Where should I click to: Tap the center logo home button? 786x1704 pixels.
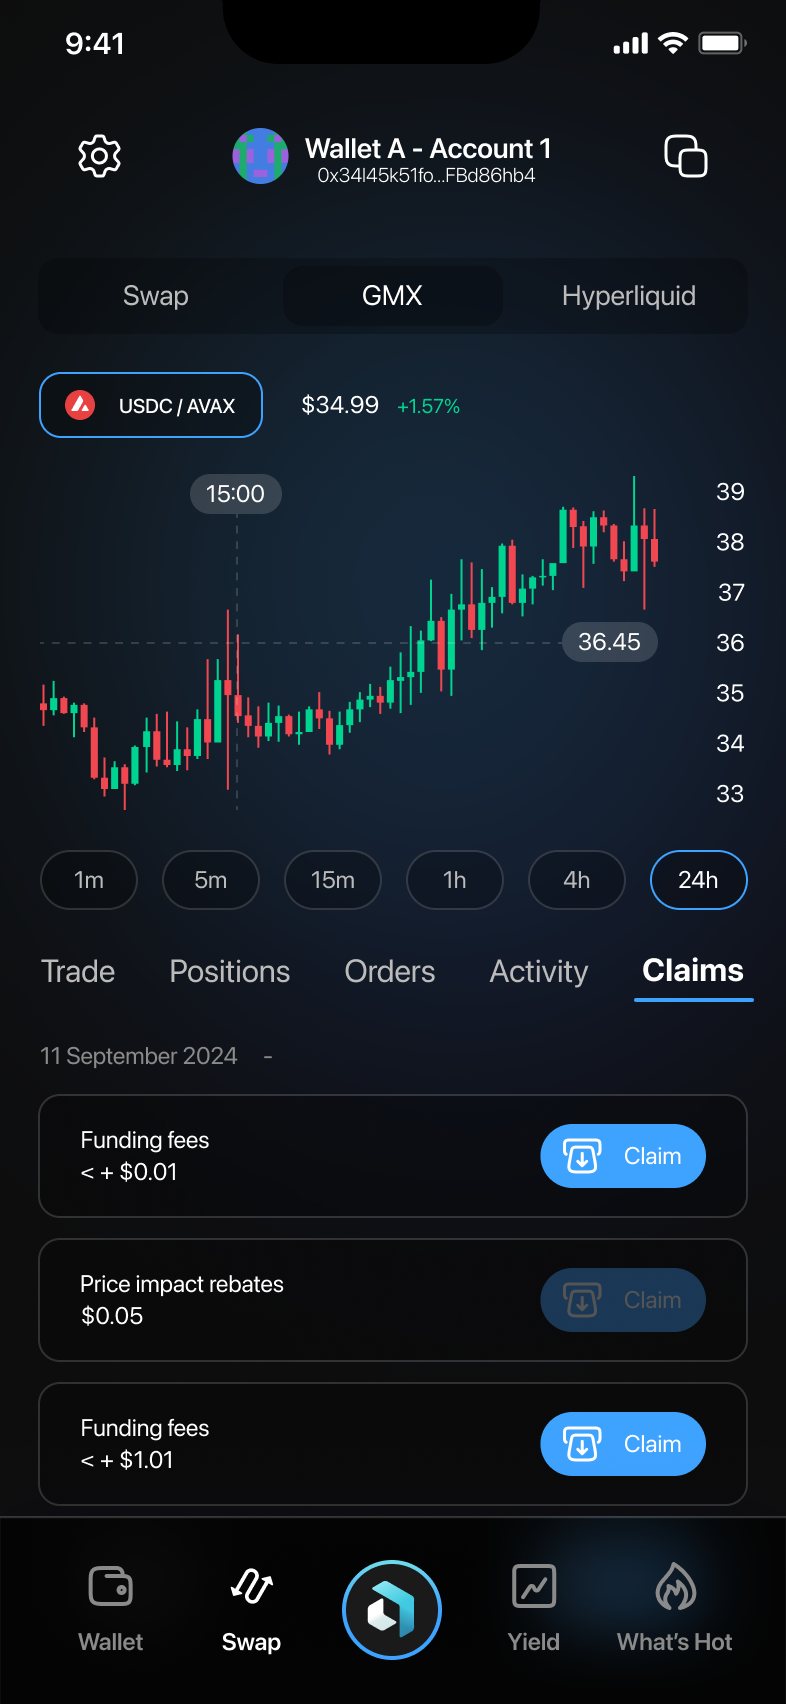392,1610
